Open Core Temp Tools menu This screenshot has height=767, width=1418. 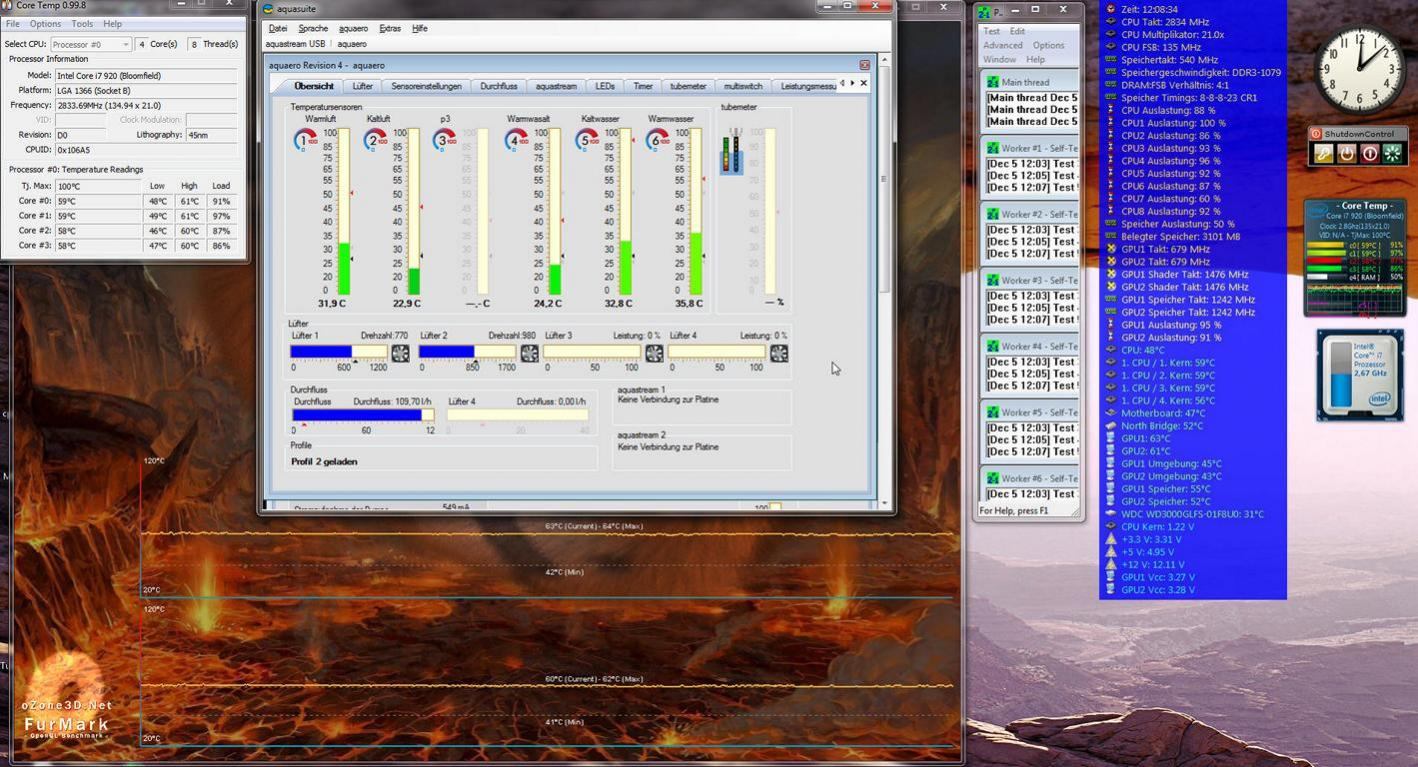coord(83,24)
